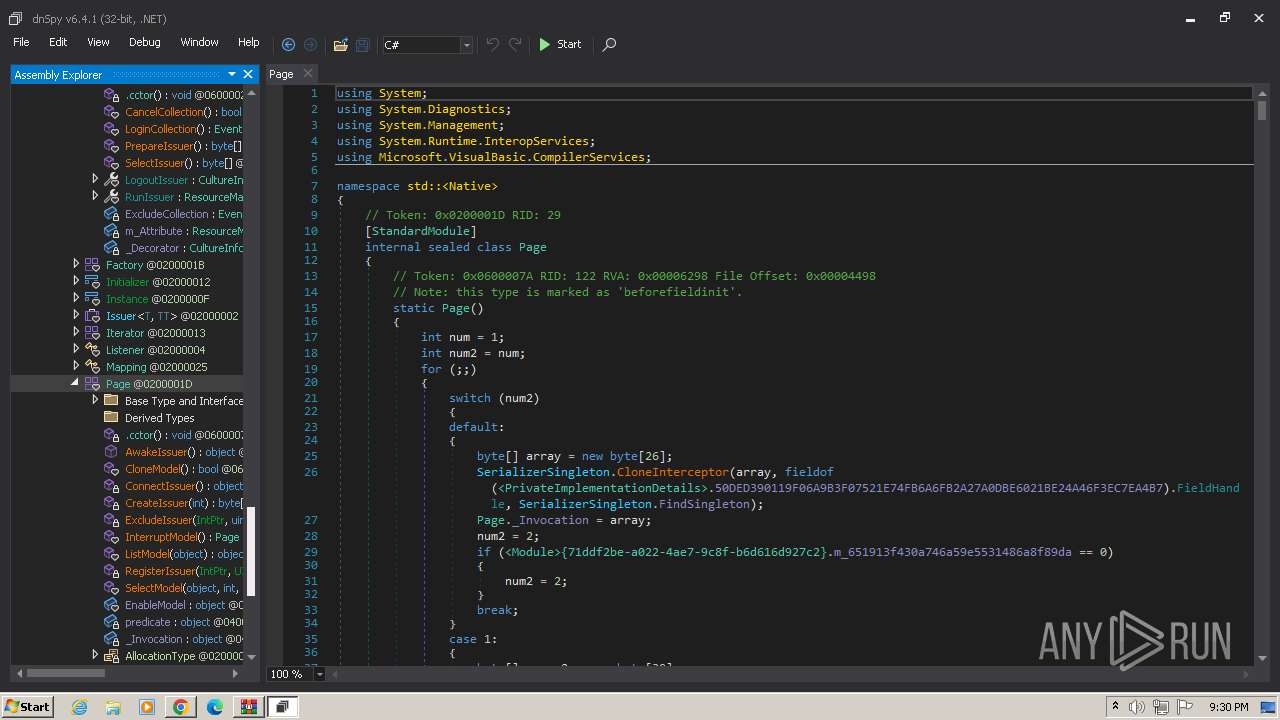Click the Save All floppy icon
1280x720 pixels.
363,44
